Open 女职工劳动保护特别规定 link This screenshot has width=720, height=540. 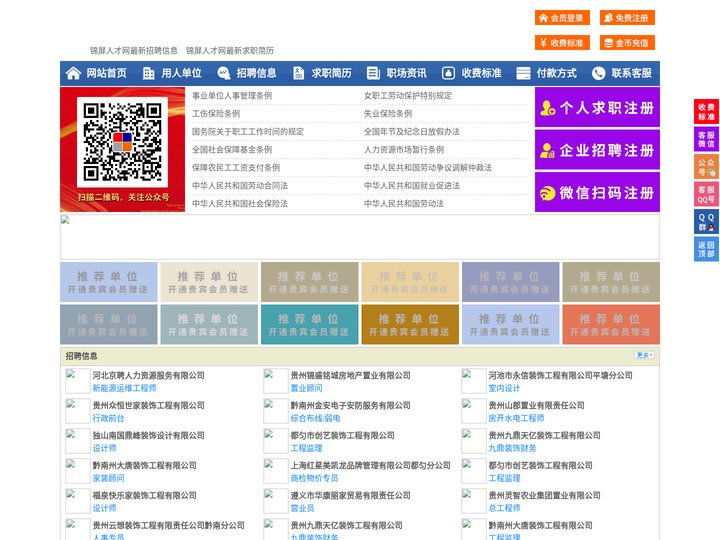coord(408,96)
